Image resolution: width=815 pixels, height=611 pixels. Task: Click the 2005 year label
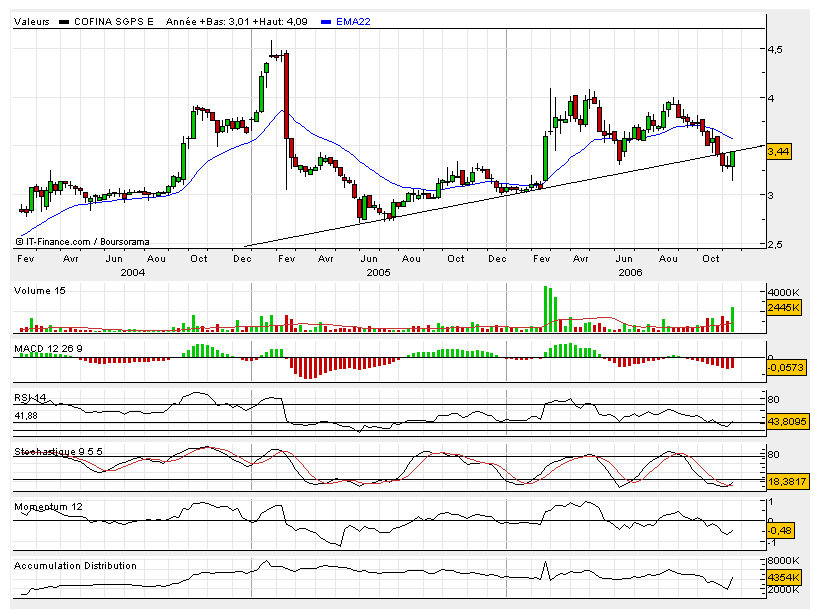click(x=378, y=272)
